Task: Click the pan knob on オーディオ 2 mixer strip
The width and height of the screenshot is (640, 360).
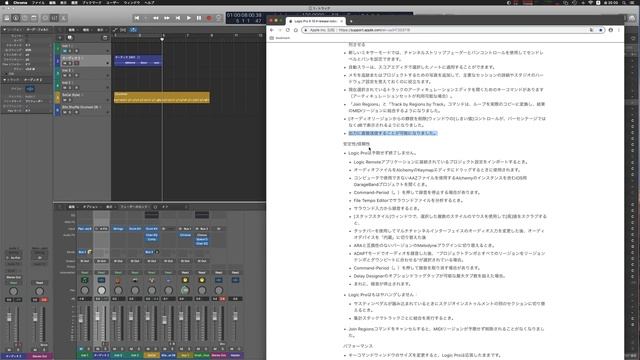Action: [101, 290]
